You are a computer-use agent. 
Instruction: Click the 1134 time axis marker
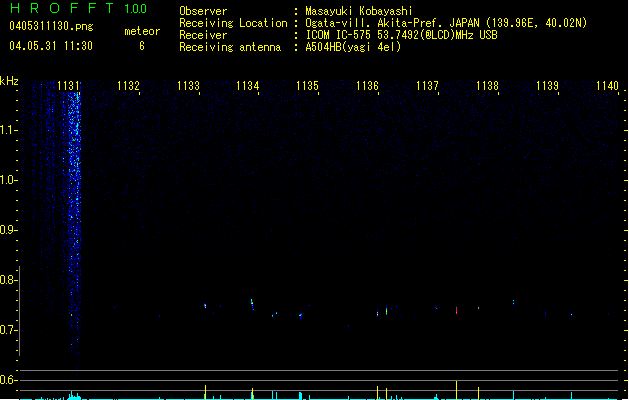coord(248,86)
